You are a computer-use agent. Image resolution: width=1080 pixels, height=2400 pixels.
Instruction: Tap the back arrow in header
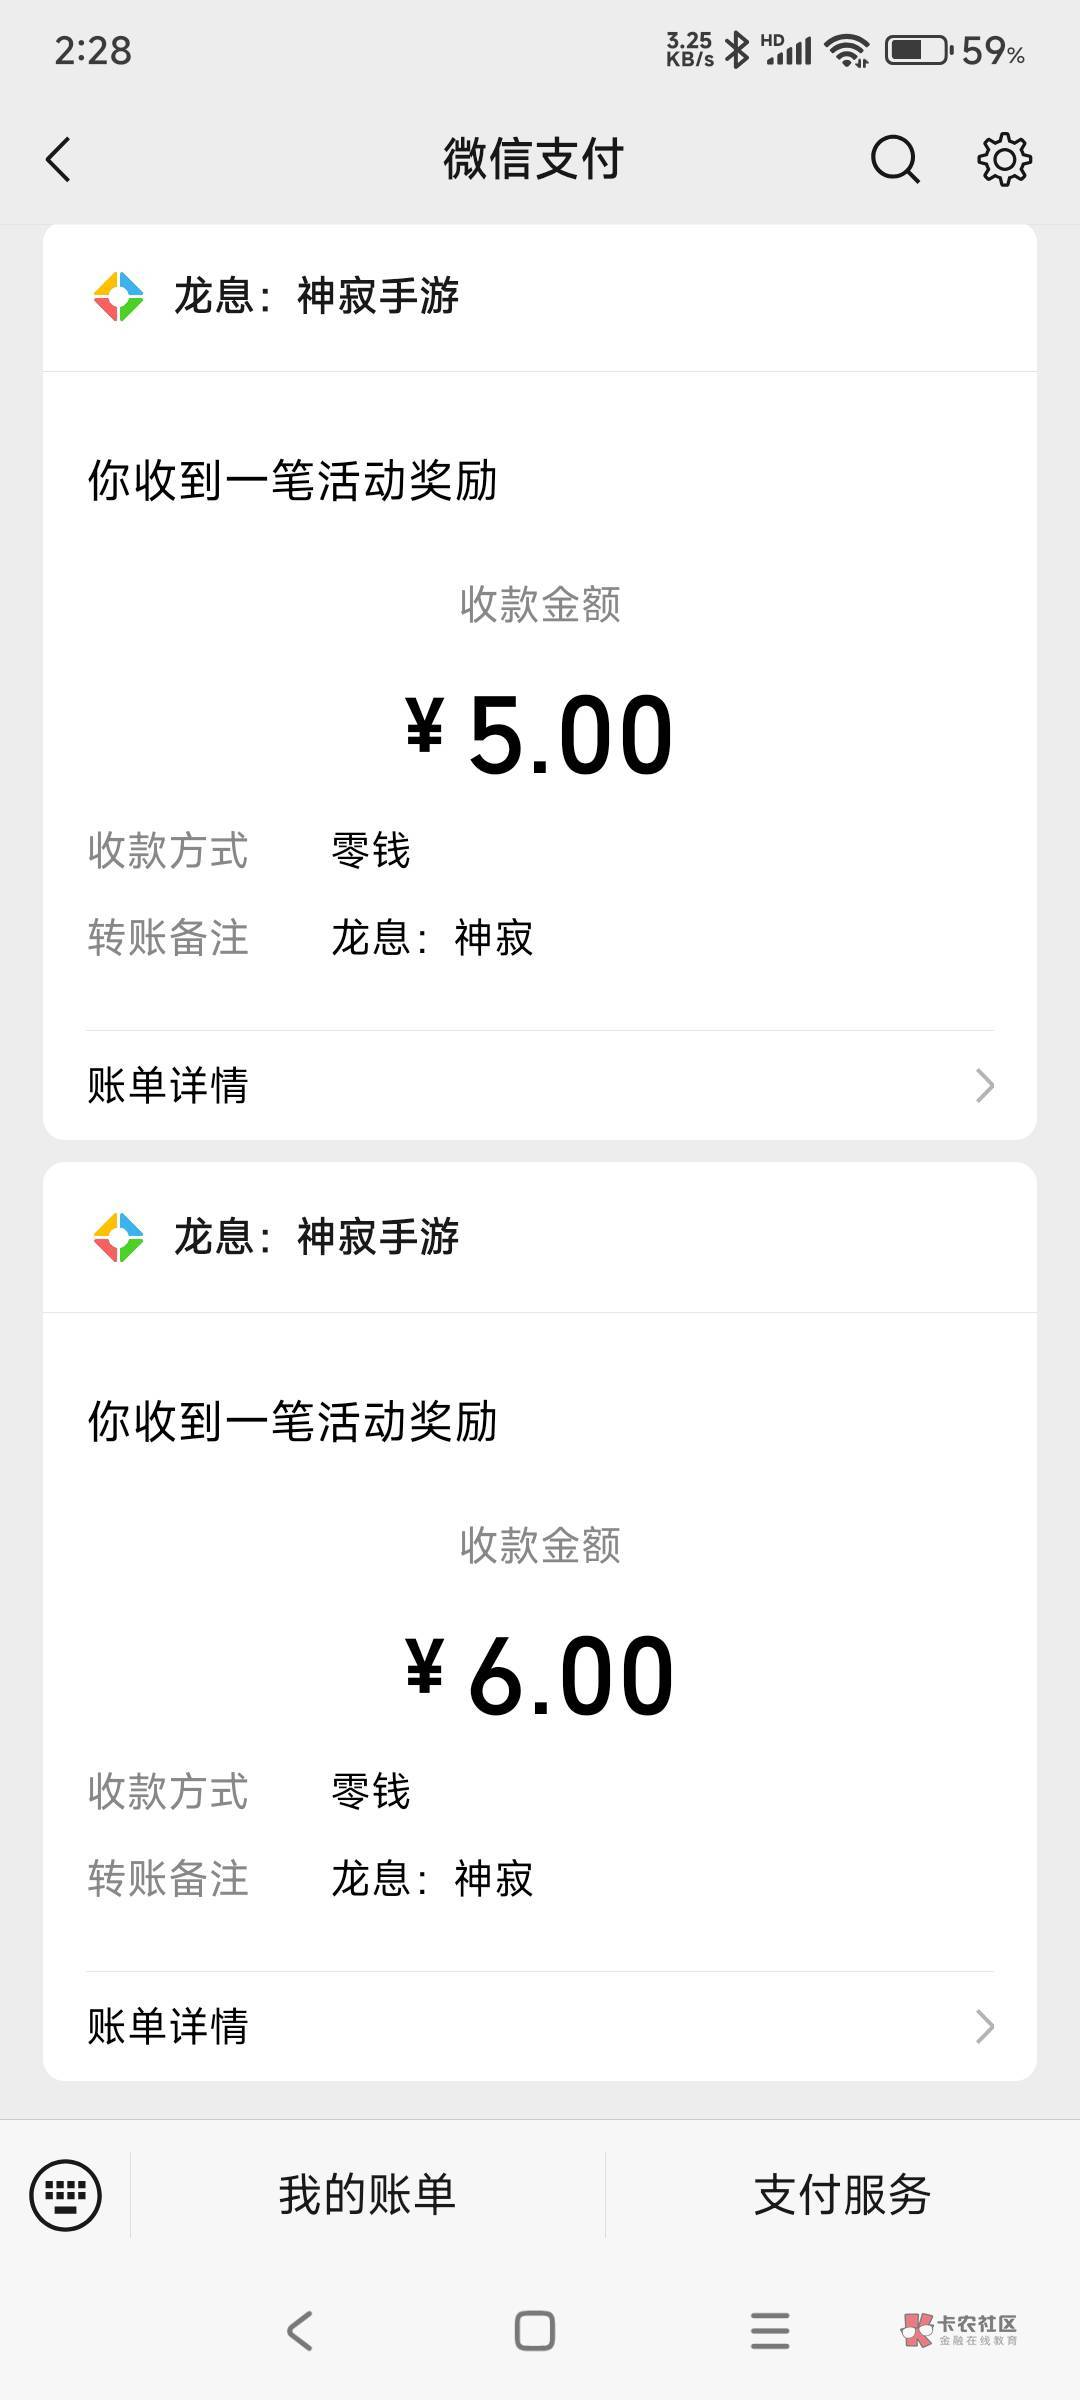point(59,160)
